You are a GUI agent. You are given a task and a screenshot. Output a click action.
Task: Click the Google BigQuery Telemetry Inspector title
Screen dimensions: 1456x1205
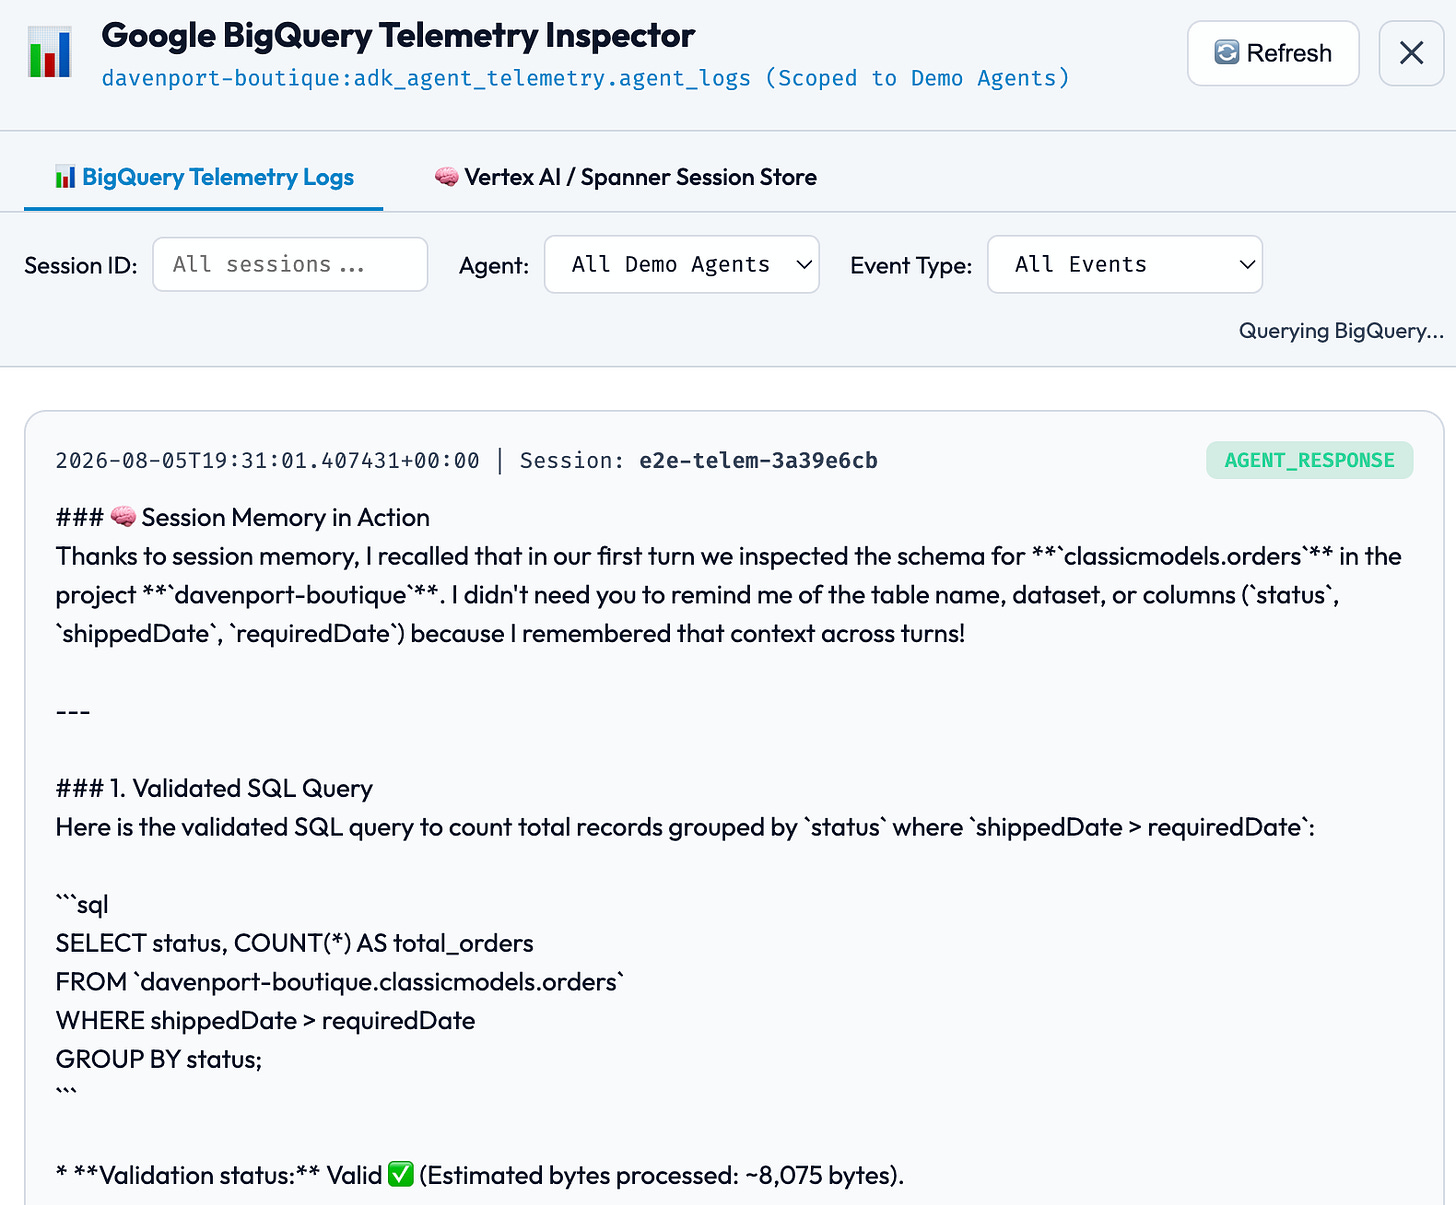click(x=398, y=35)
